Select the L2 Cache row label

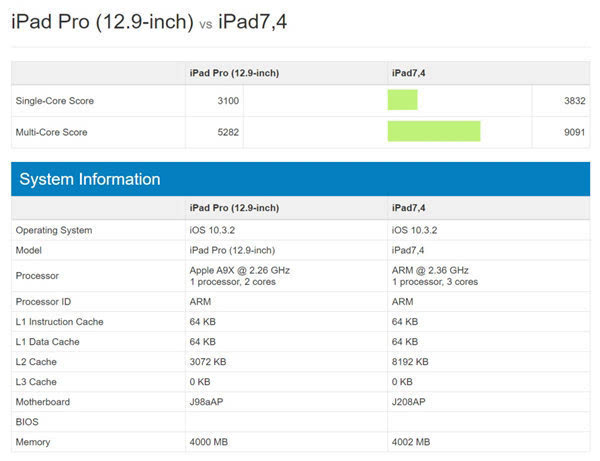click(x=36, y=362)
